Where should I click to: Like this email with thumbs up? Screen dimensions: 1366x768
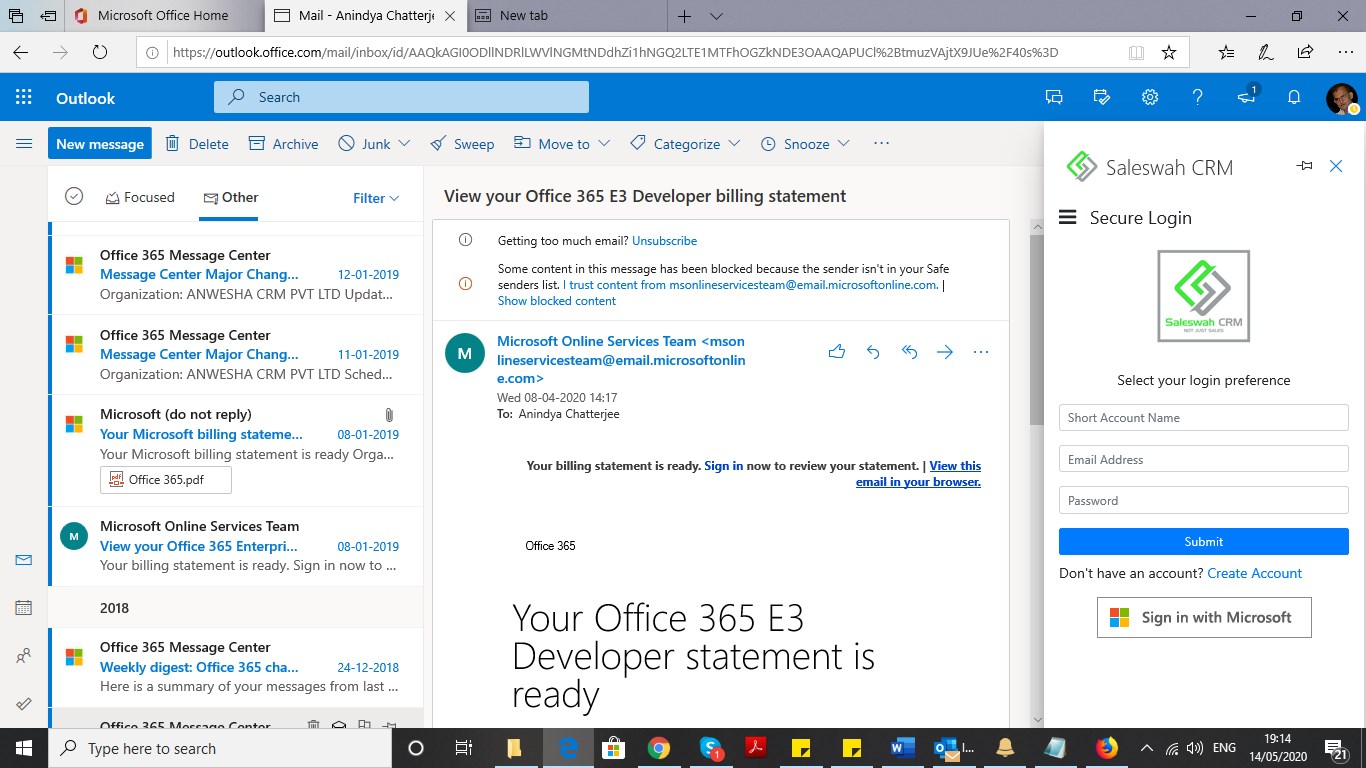837,352
